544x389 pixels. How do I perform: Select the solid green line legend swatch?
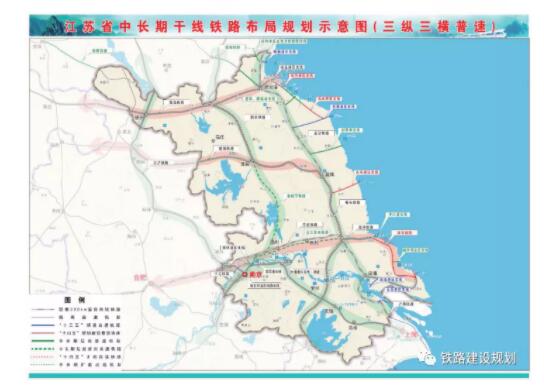pyautogui.click(x=43, y=341)
